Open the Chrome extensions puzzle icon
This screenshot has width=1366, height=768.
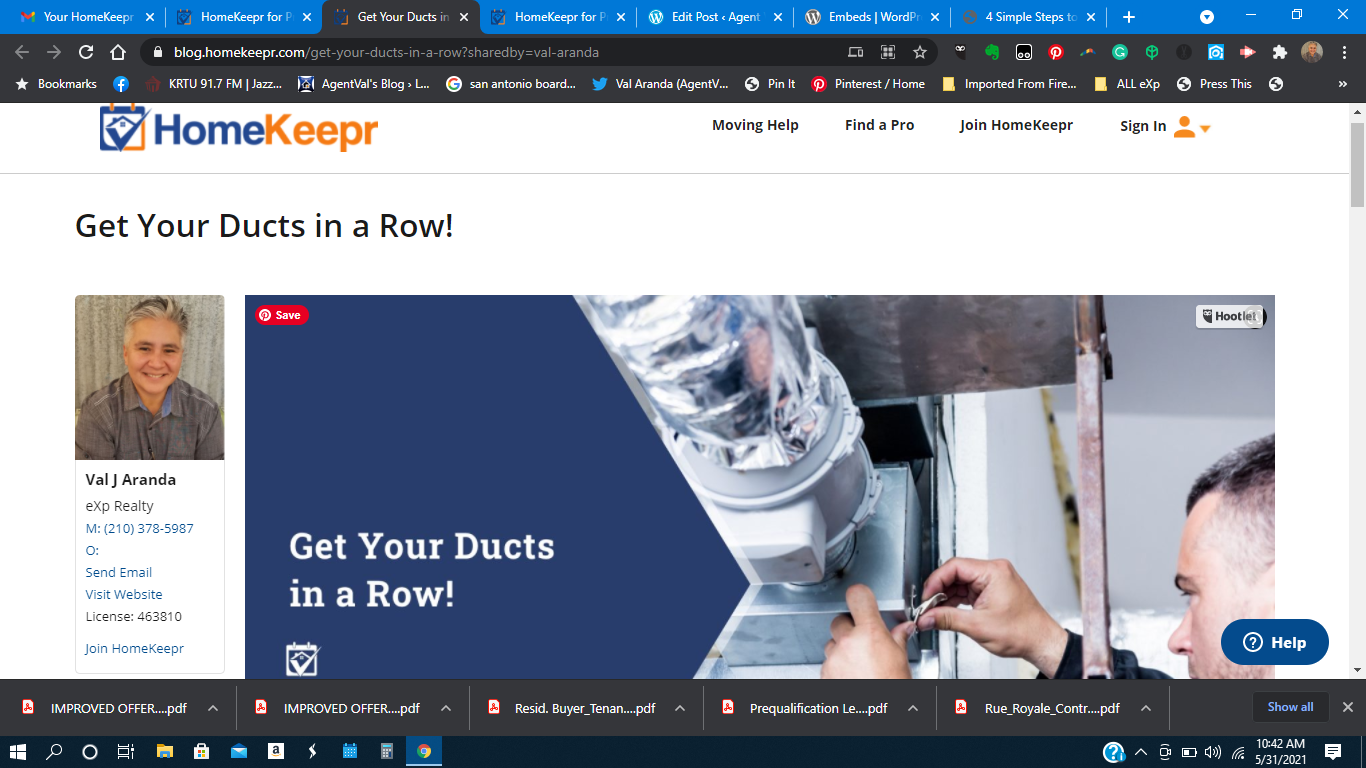[x=1279, y=52]
